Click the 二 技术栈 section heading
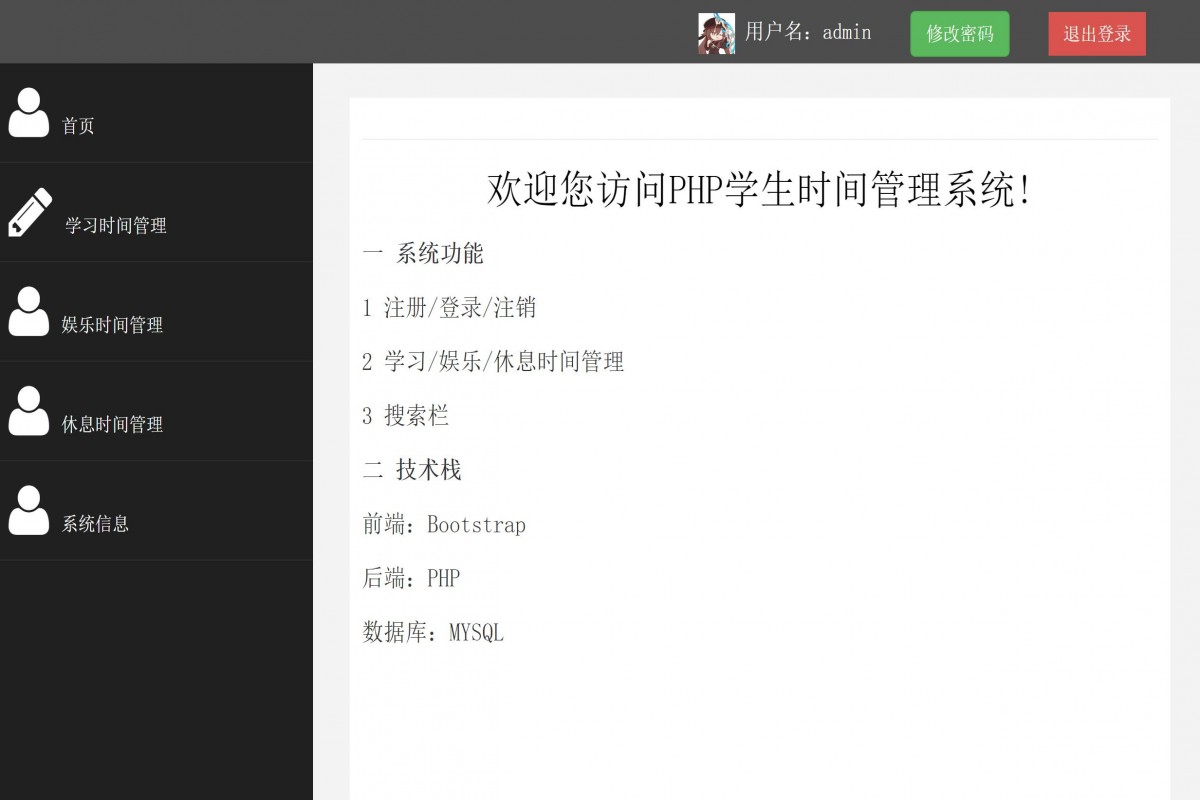This screenshot has width=1200, height=800. [412, 470]
